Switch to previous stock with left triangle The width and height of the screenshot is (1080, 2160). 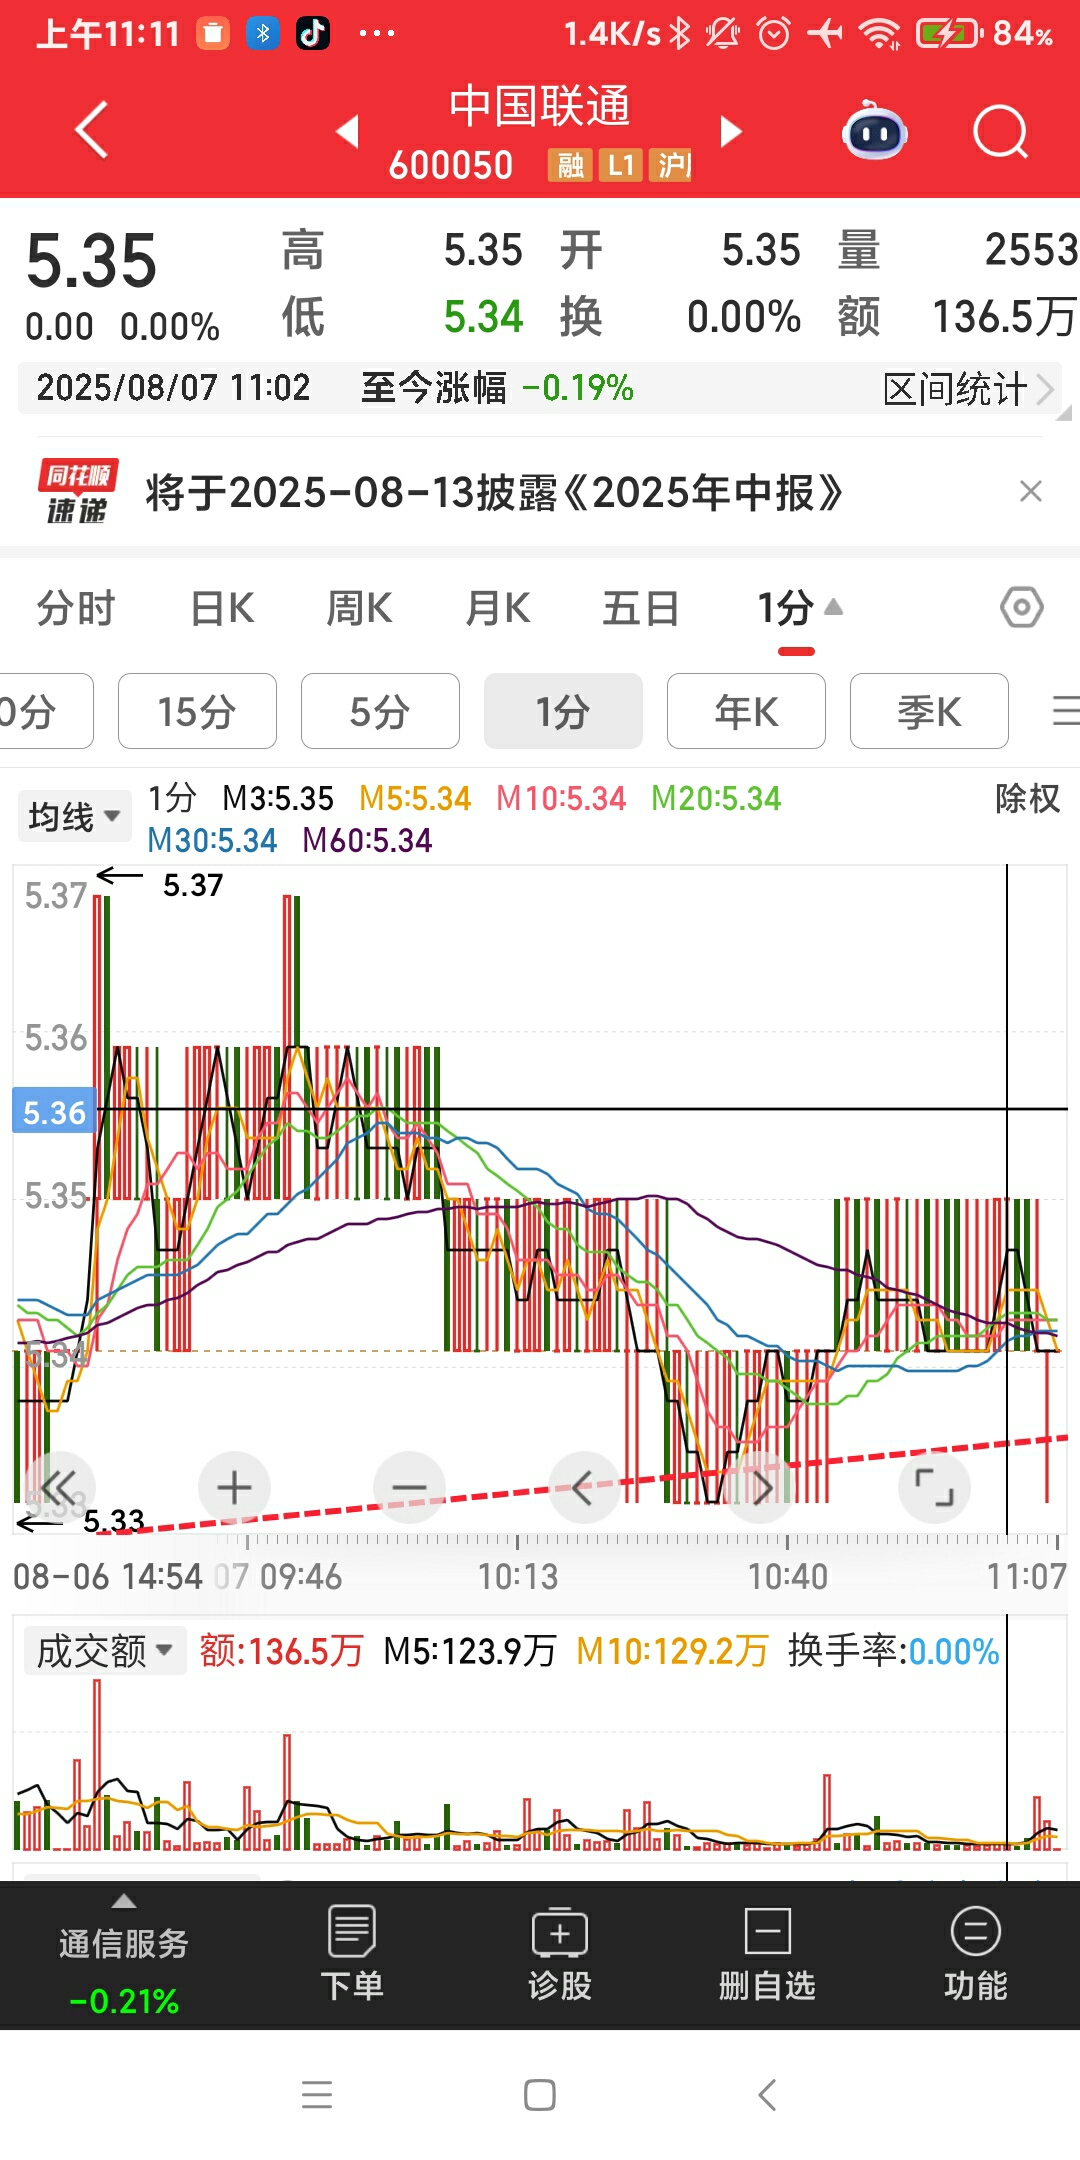[x=348, y=131]
